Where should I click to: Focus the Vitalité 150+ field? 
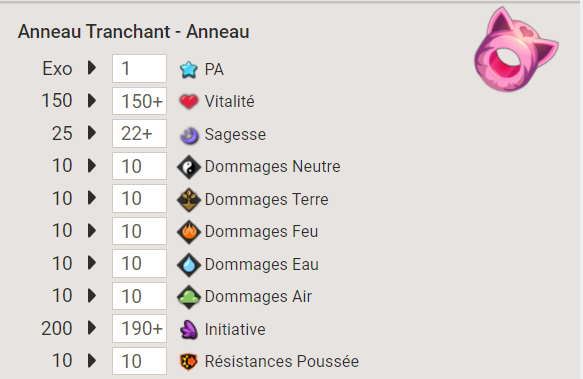tap(139, 101)
